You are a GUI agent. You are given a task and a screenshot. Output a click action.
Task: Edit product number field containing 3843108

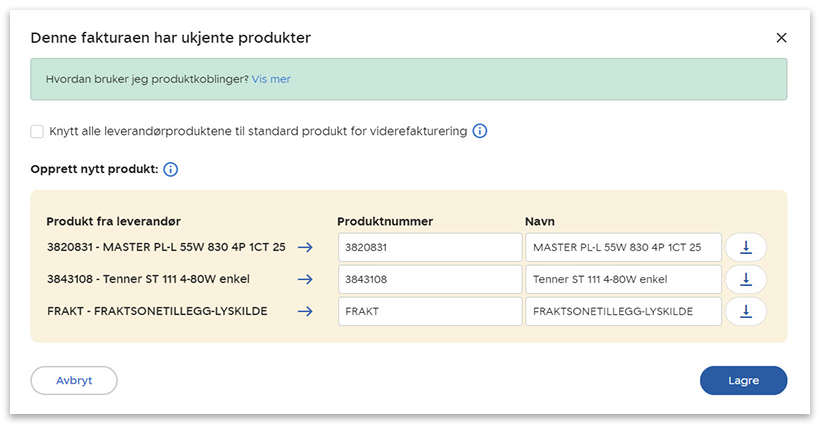428,279
